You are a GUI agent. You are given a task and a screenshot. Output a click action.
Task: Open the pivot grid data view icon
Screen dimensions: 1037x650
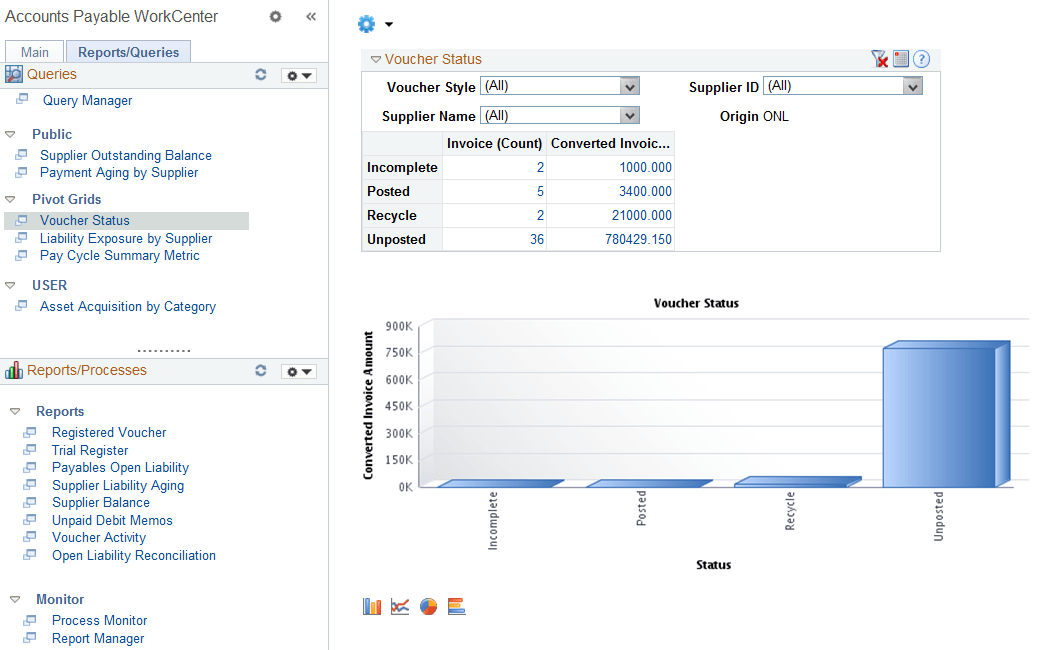click(x=901, y=58)
